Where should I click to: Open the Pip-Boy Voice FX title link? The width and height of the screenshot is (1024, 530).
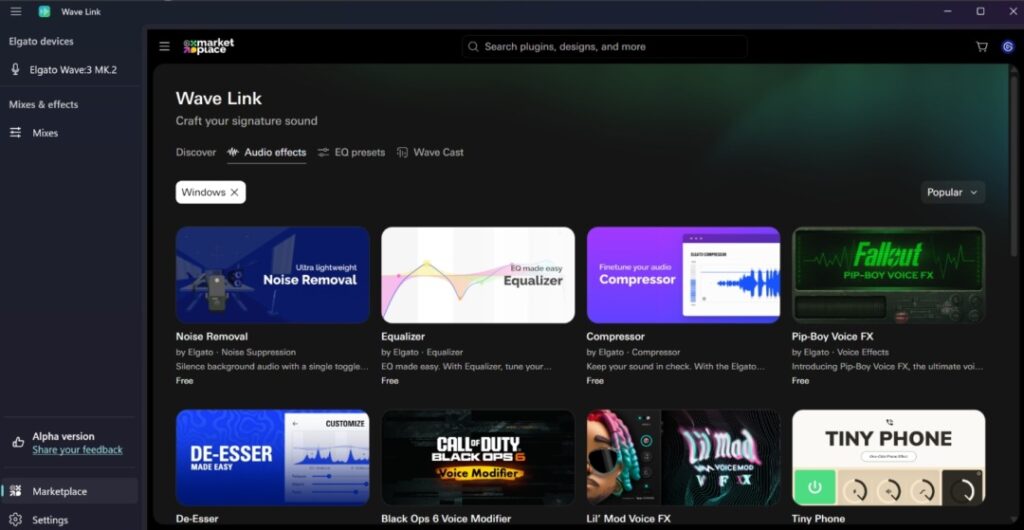832,336
